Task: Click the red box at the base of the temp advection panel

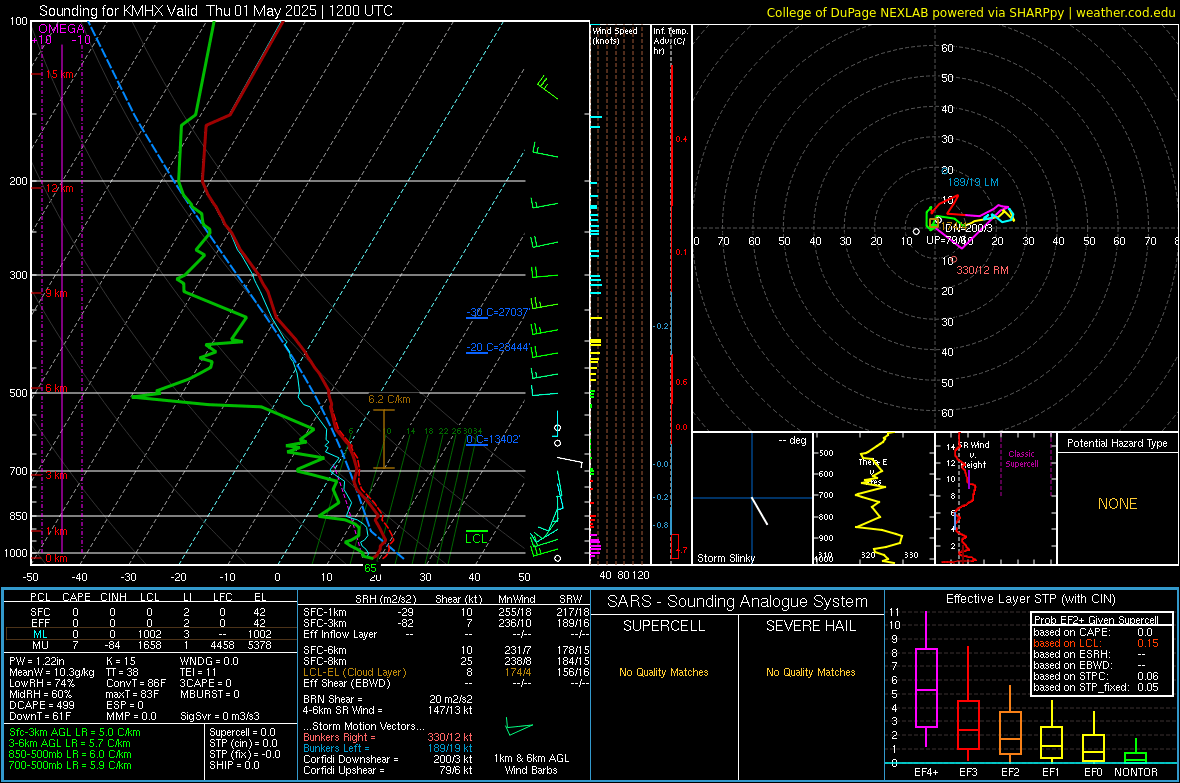Action: coord(674,547)
